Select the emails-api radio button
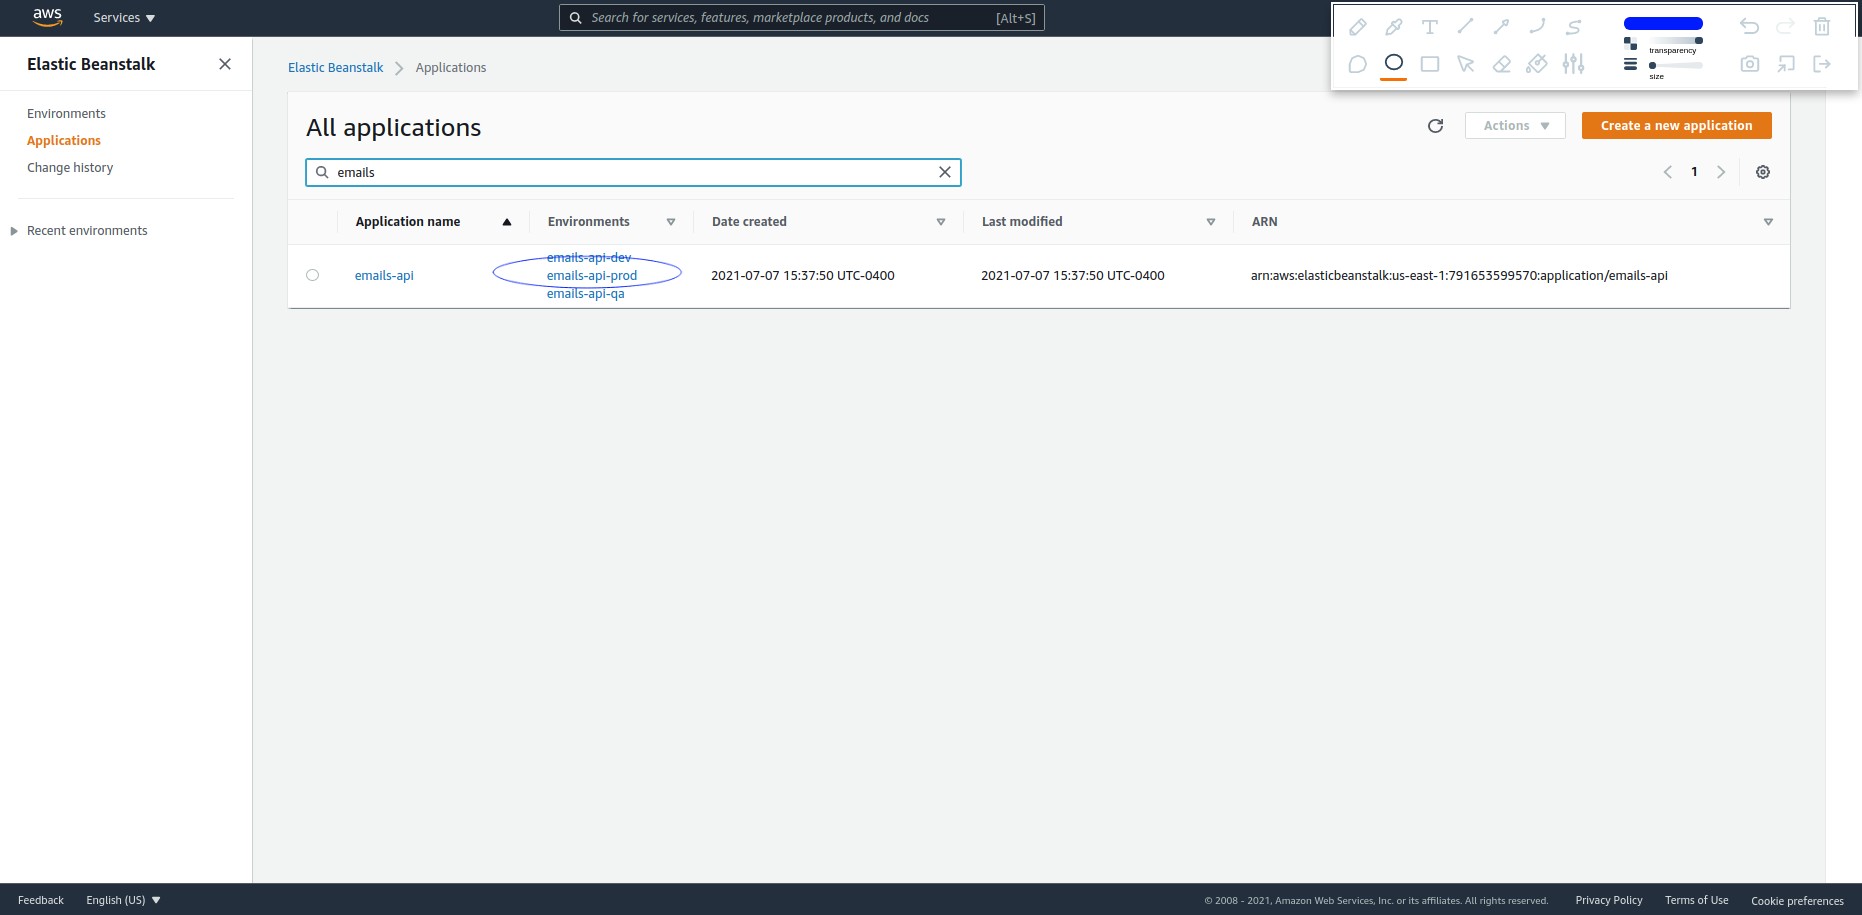Image resolution: width=1862 pixels, height=915 pixels. coord(312,275)
